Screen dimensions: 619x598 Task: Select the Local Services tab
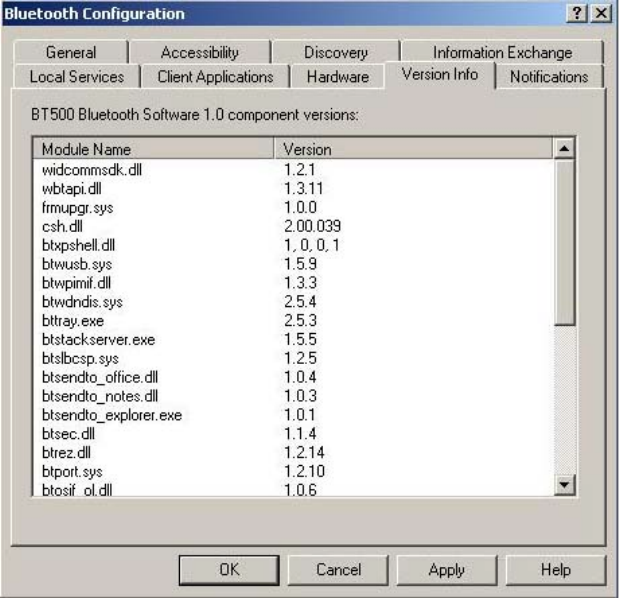tap(77, 77)
